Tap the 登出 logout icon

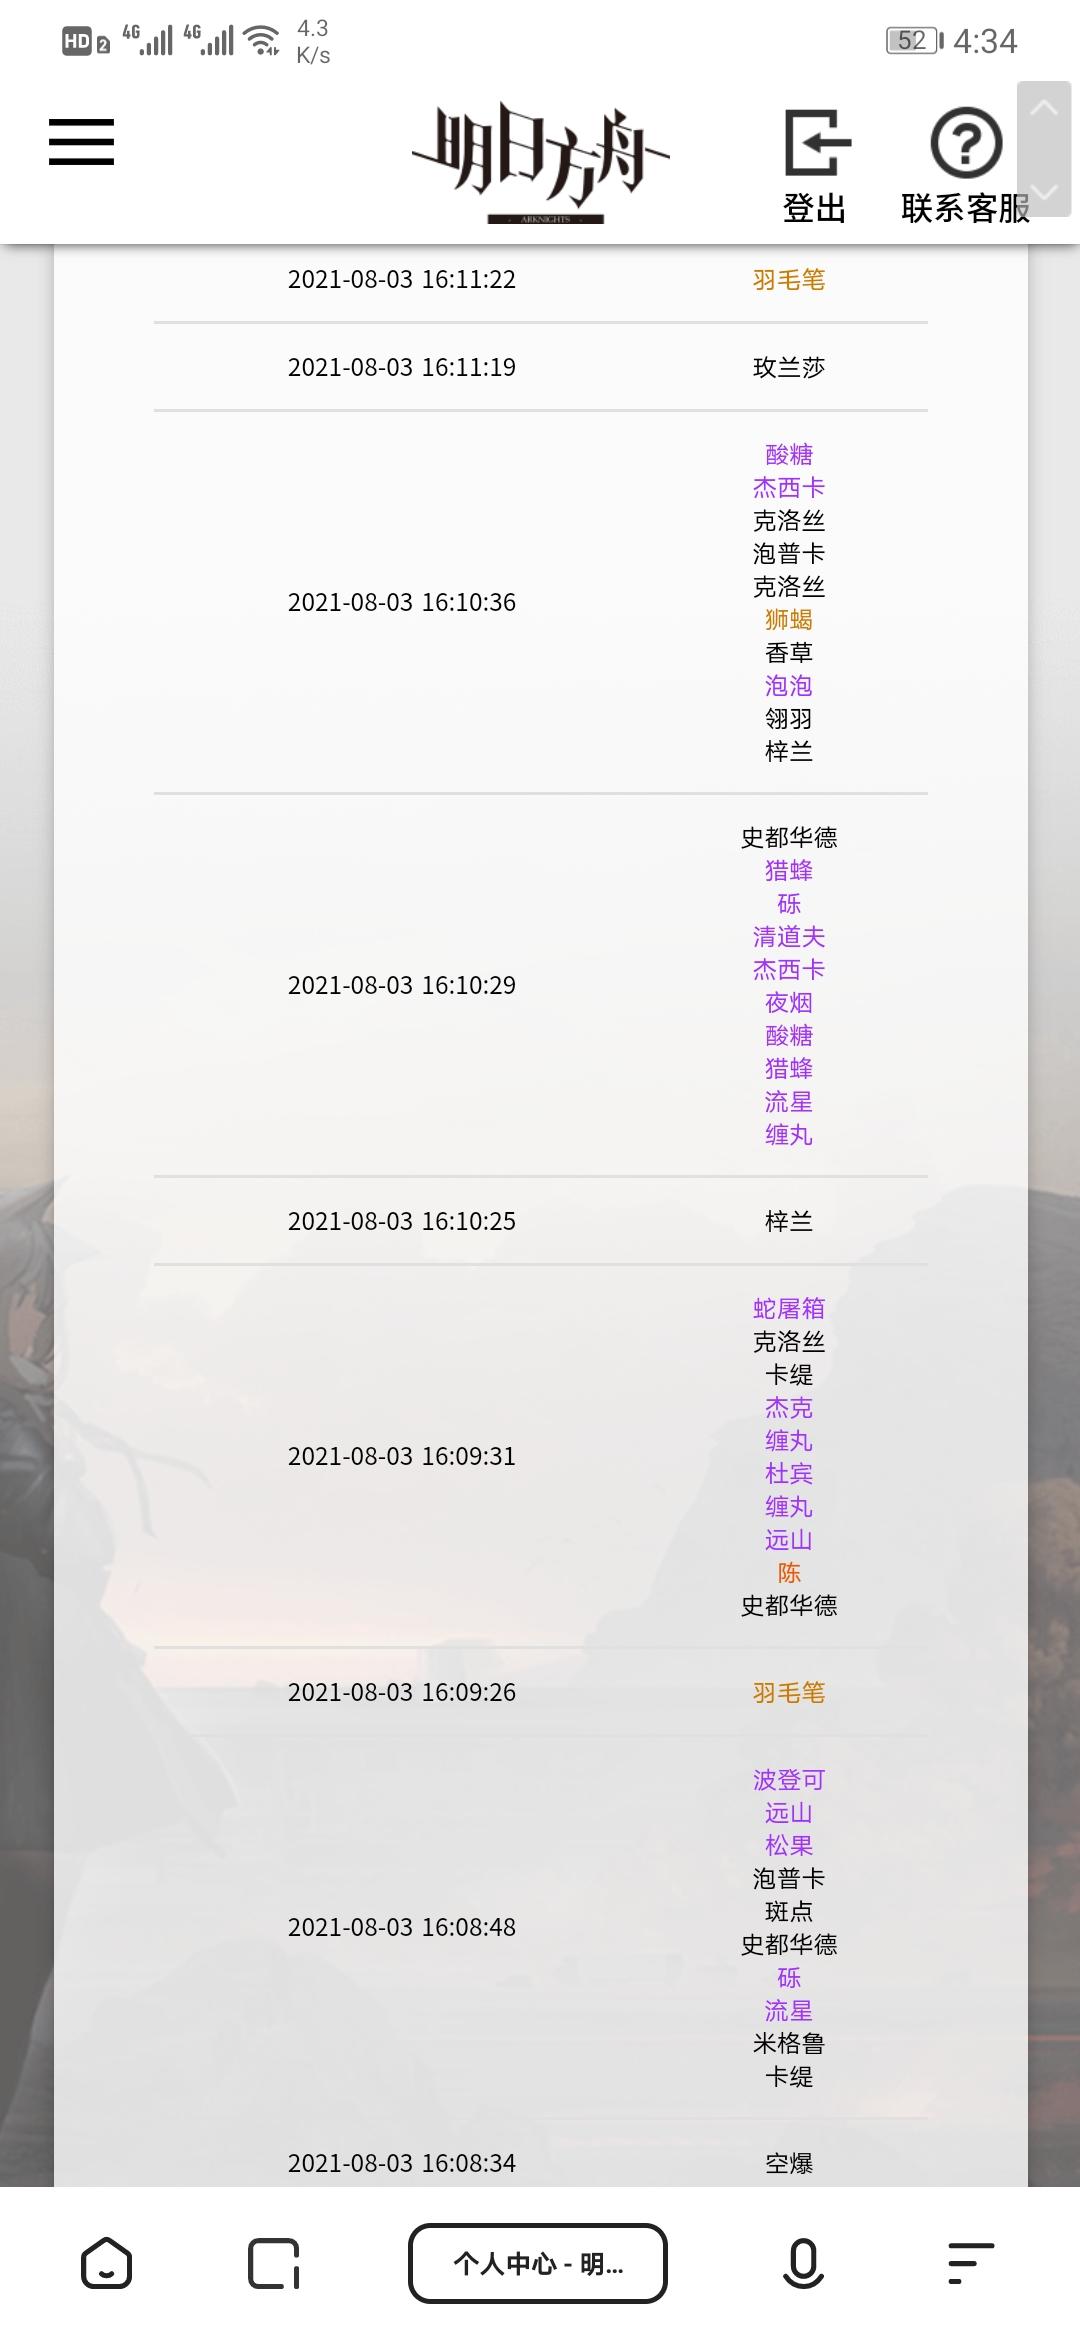[x=816, y=166]
